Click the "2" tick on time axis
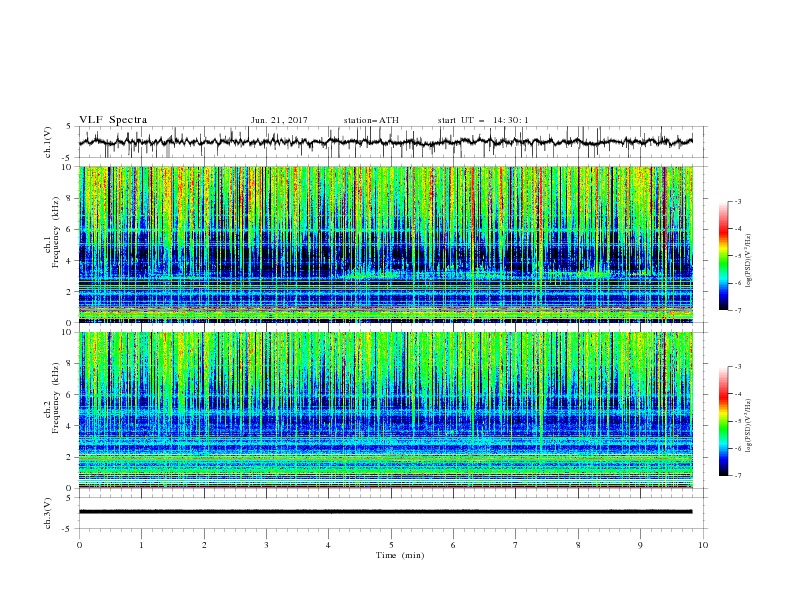The image size is (792, 612). tap(204, 545)
